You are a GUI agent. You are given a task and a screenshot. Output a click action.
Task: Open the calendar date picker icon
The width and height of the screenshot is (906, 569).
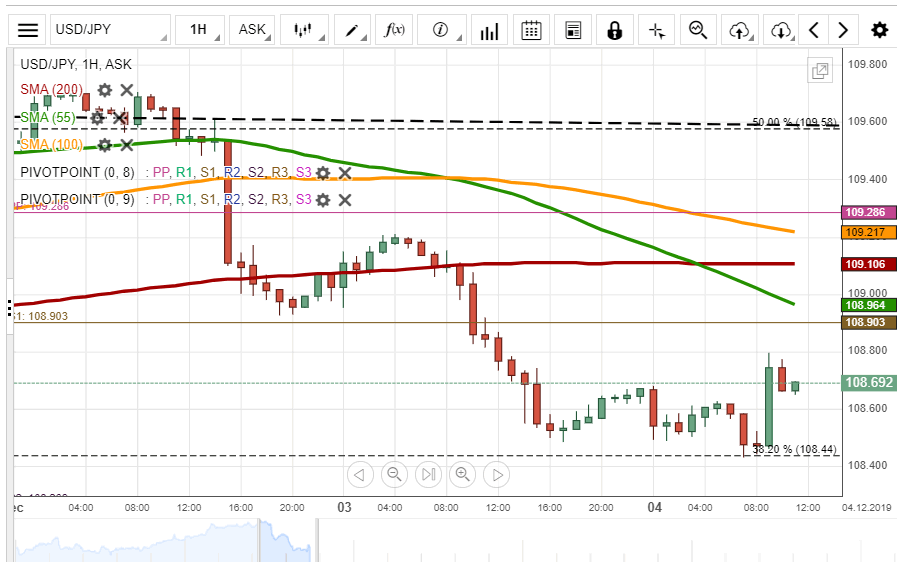pos(531,30)
